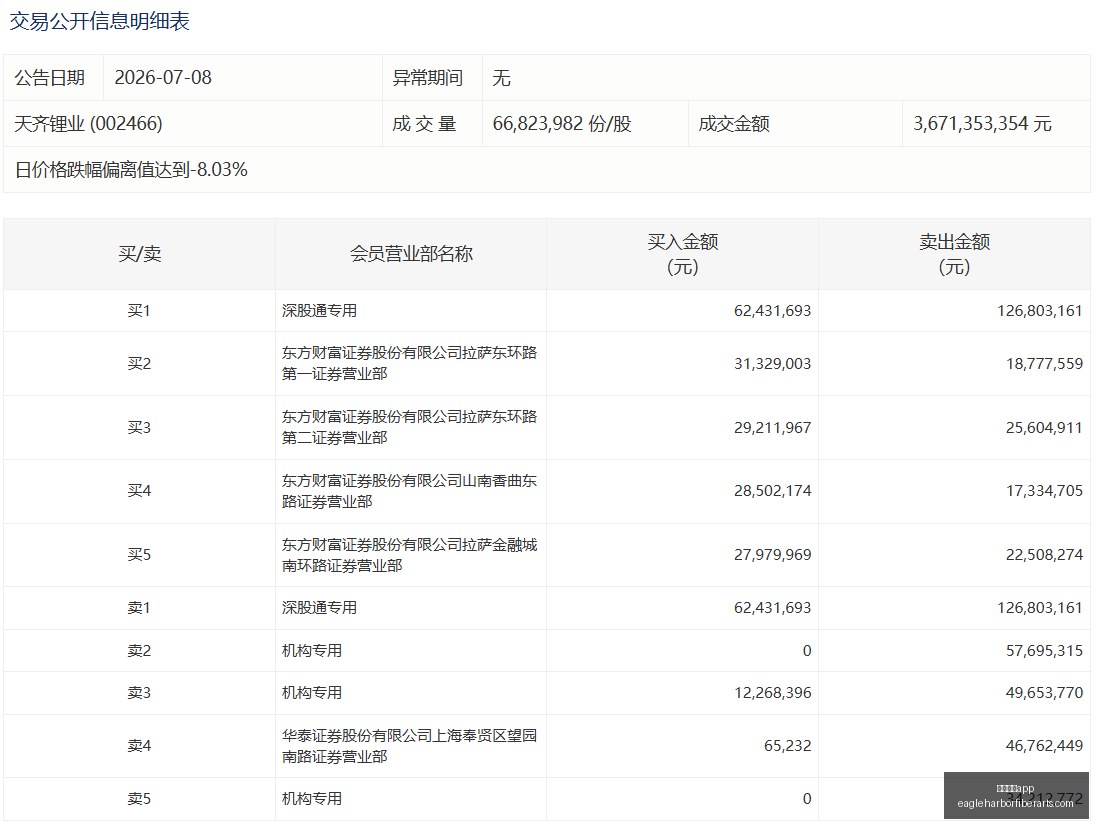Select buy amount 29,211,967
Viewport: 1100px width, 830px height.
pos(772,427)
